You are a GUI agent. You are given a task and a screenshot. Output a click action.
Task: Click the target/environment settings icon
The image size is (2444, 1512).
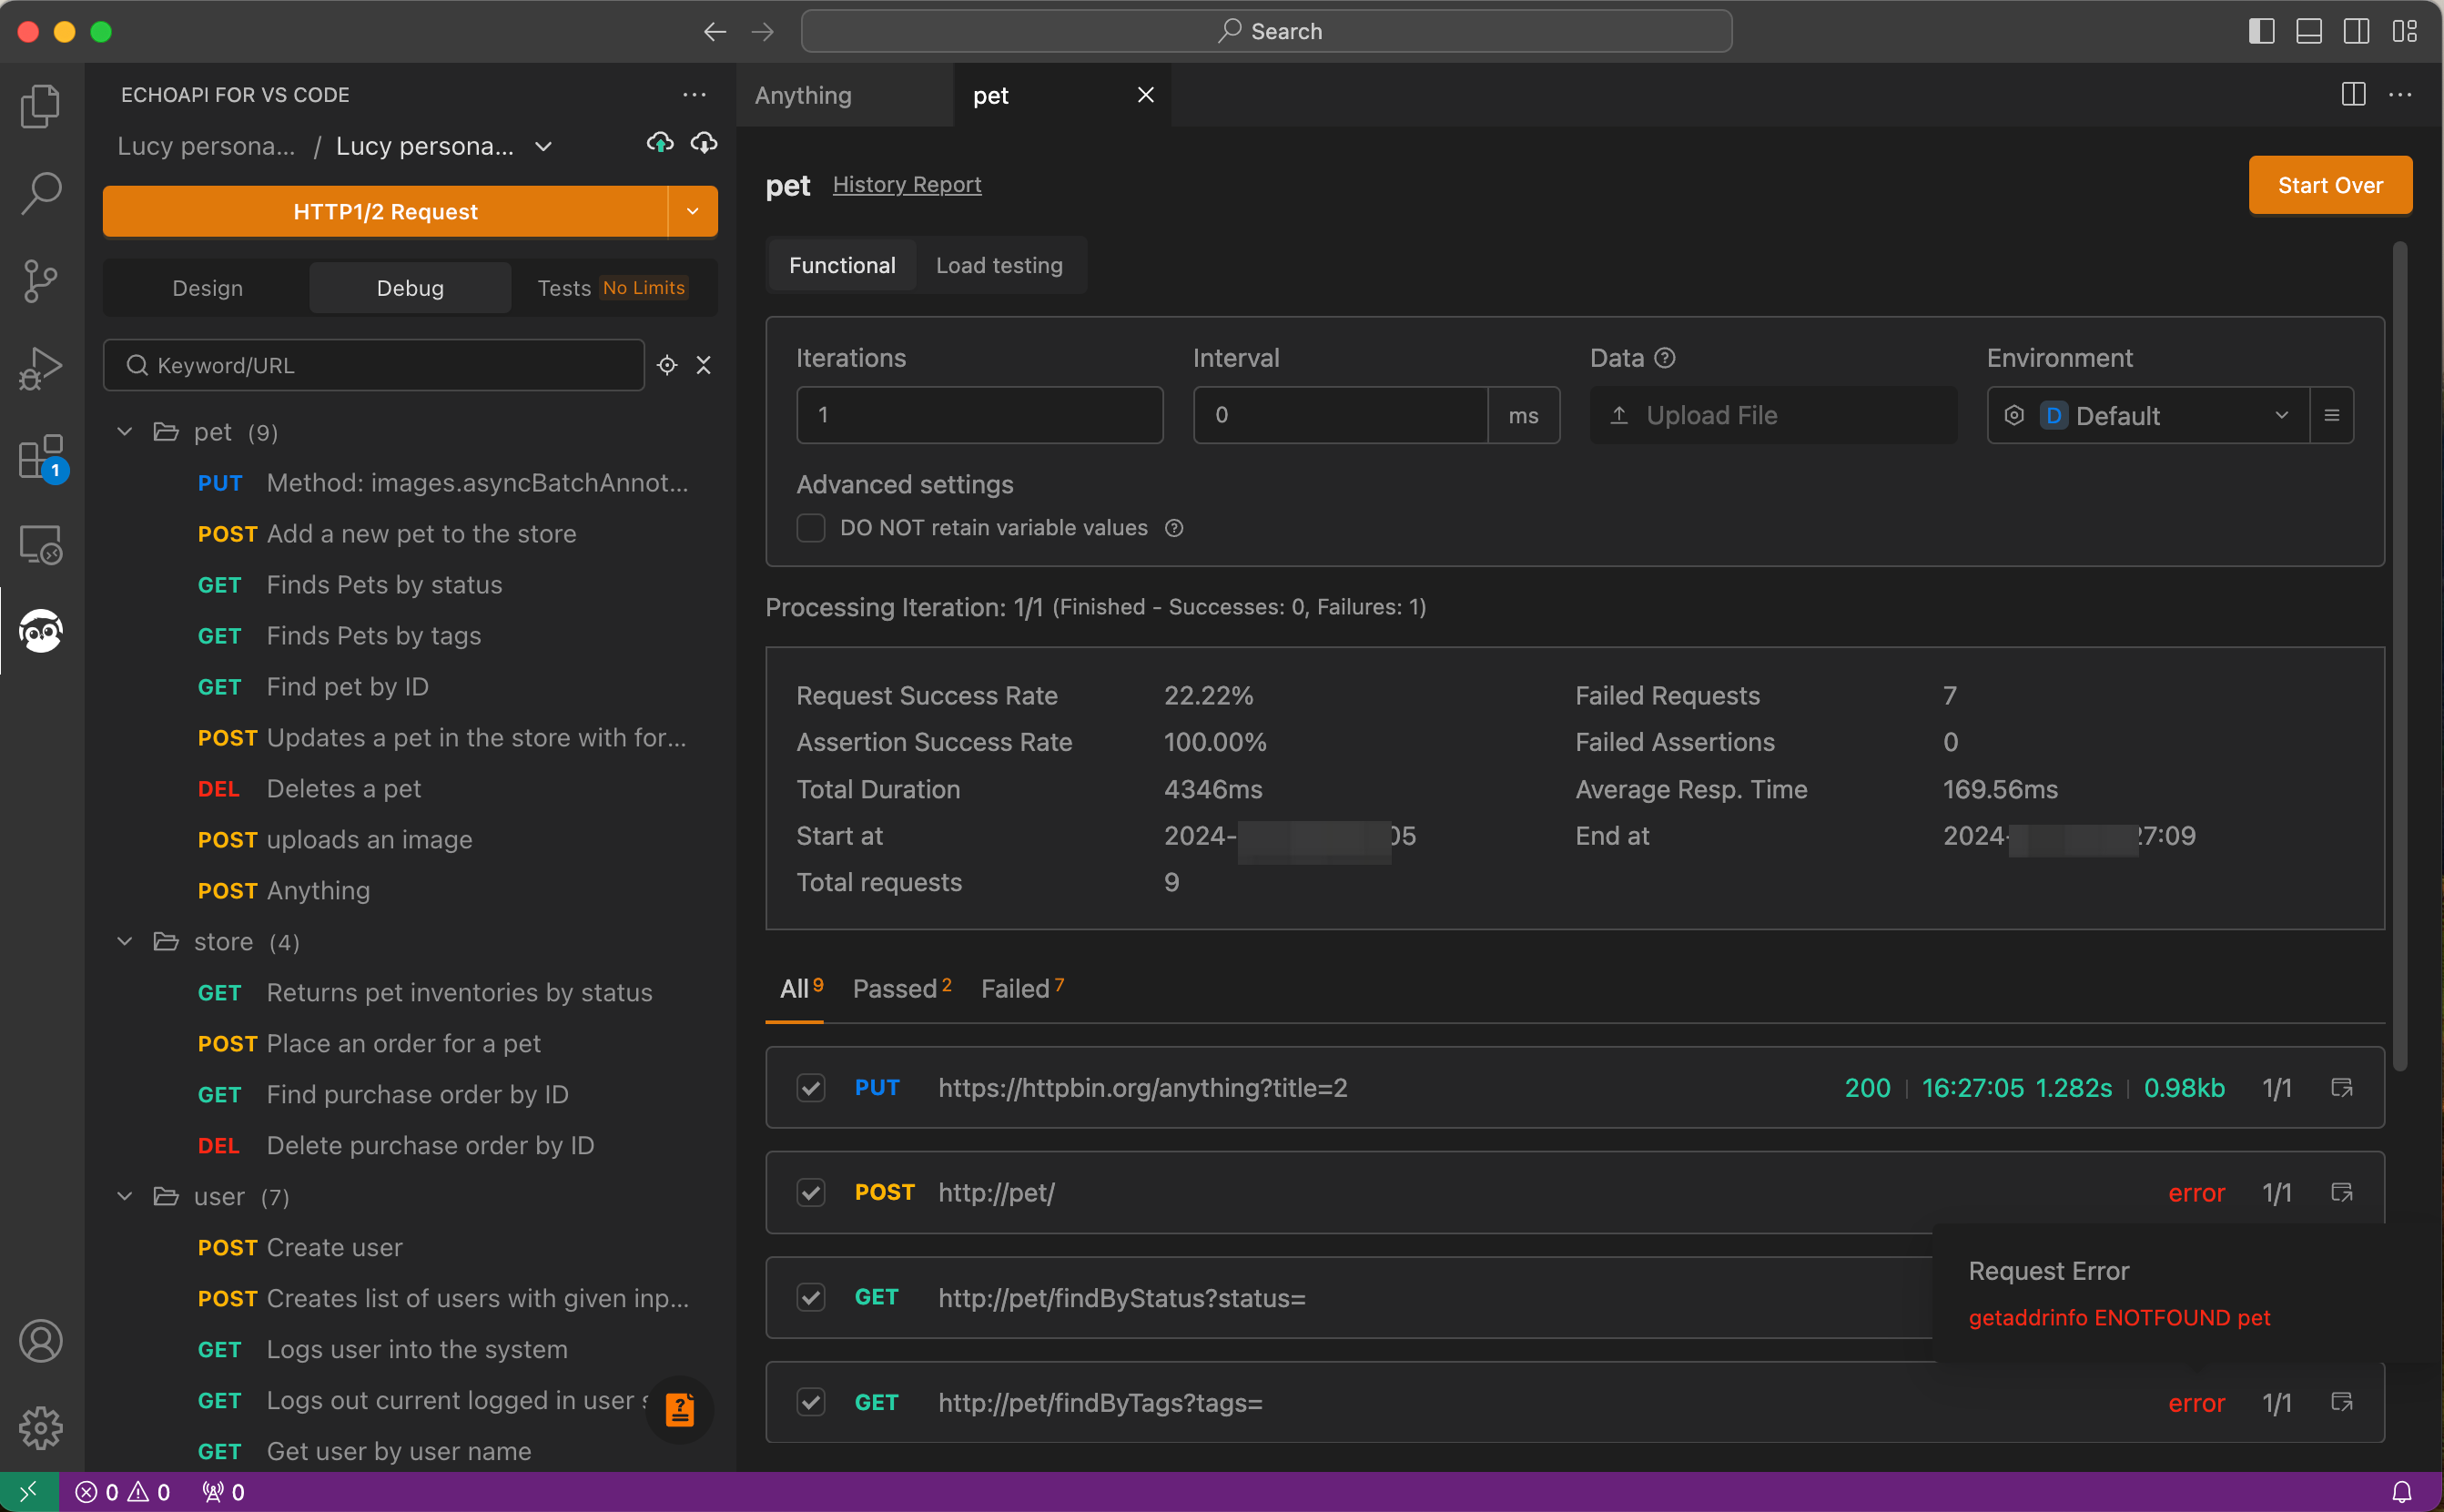pyautogui.click(x=2016, y=415)
